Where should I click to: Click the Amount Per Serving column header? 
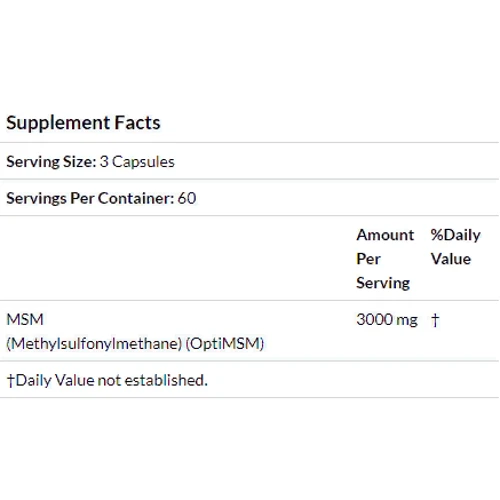coord(385,259)
